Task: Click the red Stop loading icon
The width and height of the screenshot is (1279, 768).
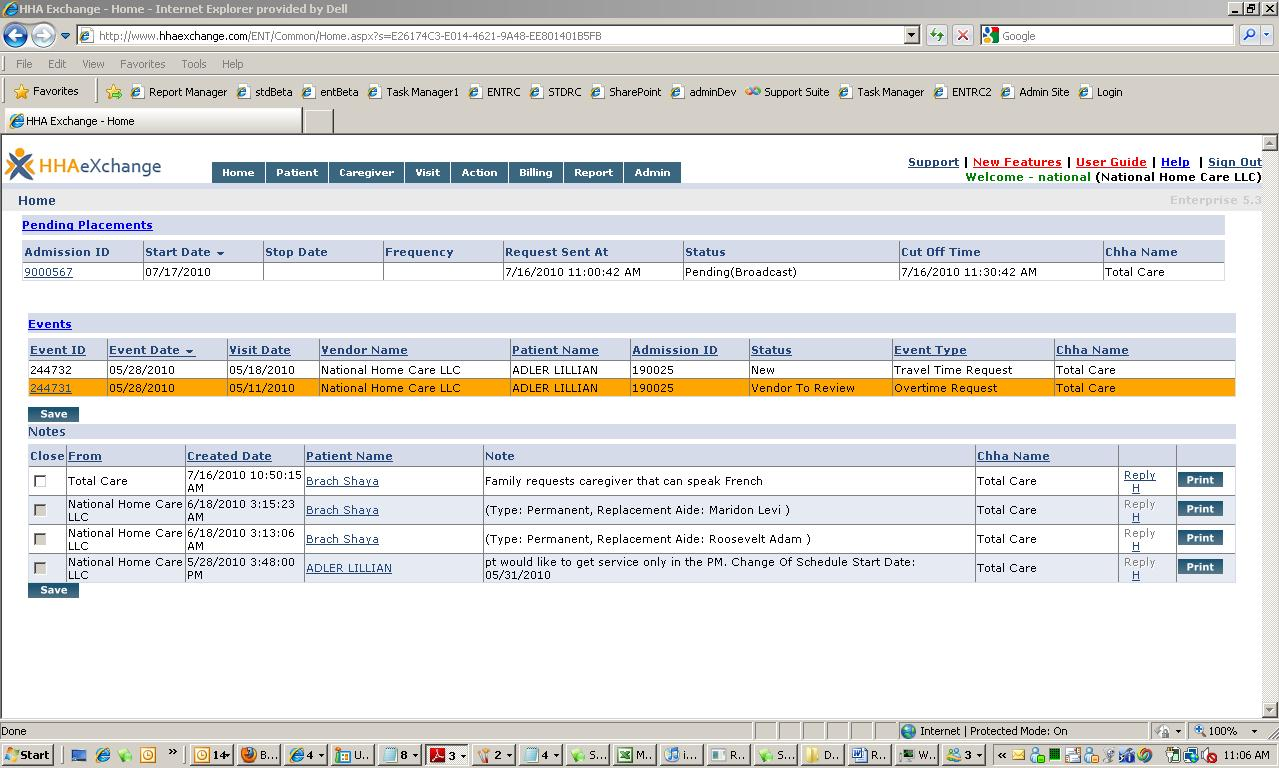Action: pyautogui.click(x=962, y=35)
